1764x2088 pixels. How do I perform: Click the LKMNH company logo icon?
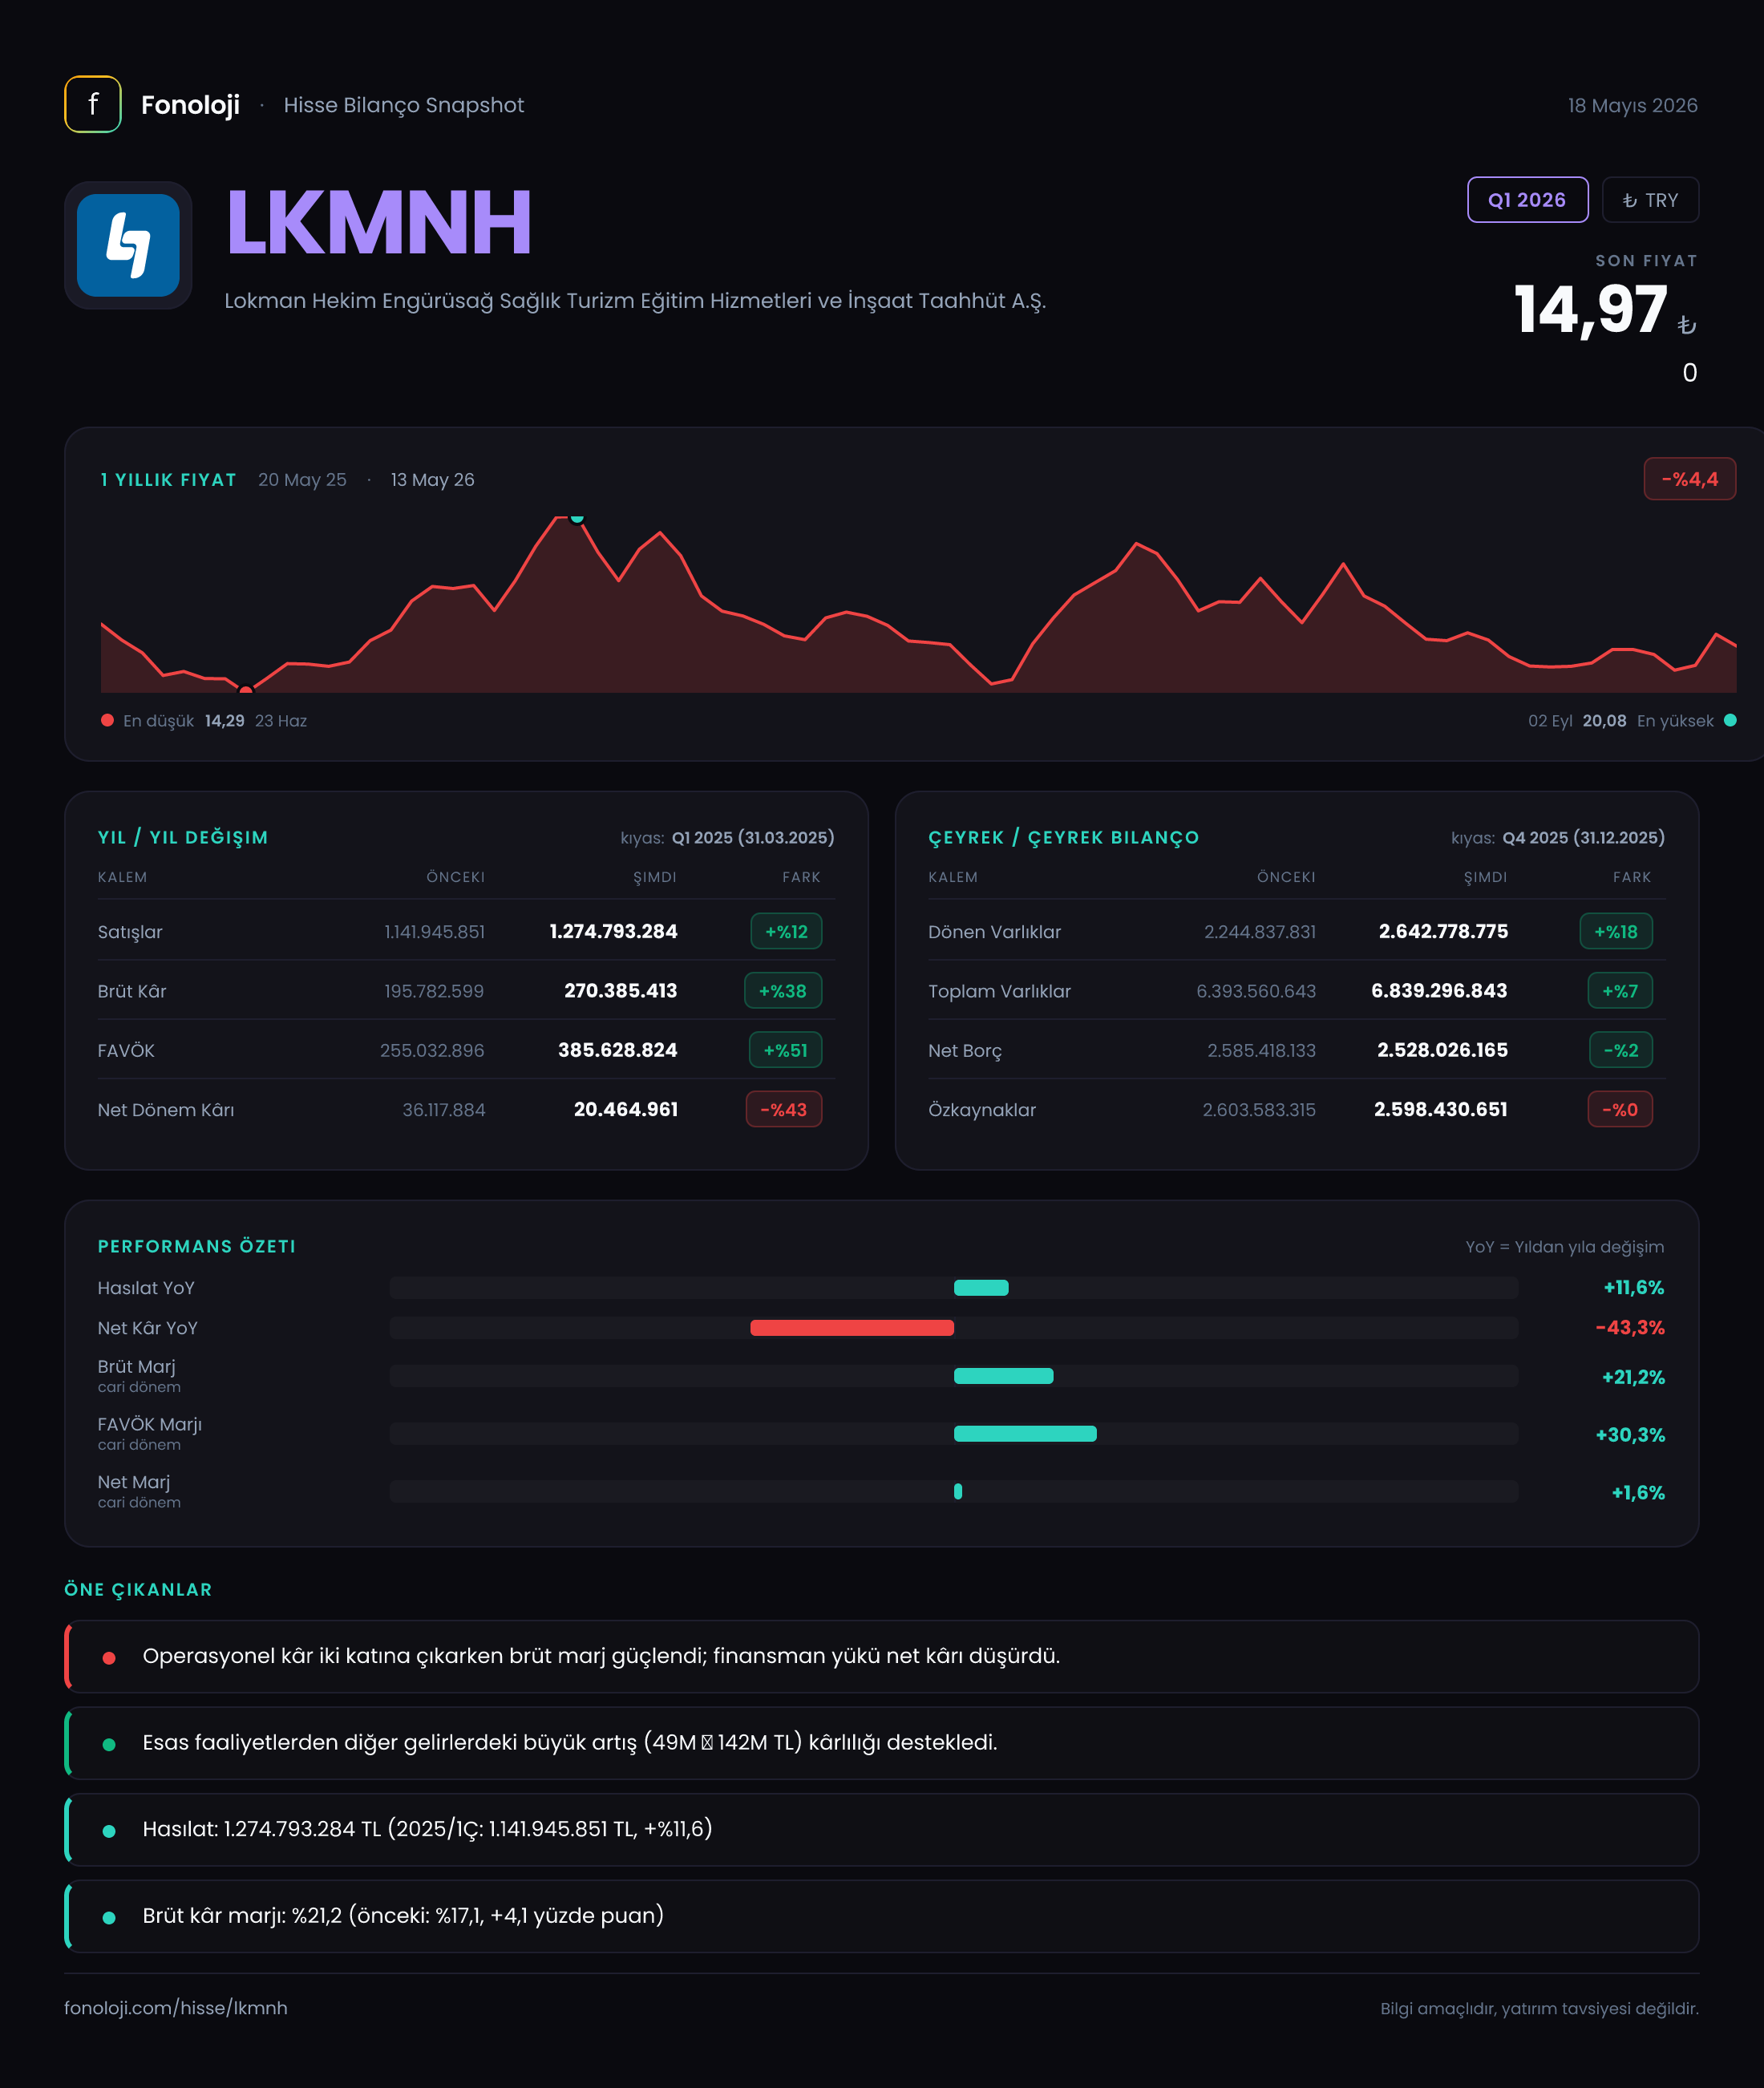[128, 245]
